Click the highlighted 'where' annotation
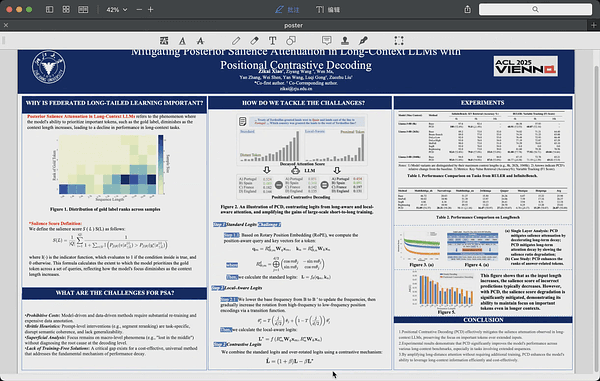 click(232, 265)
